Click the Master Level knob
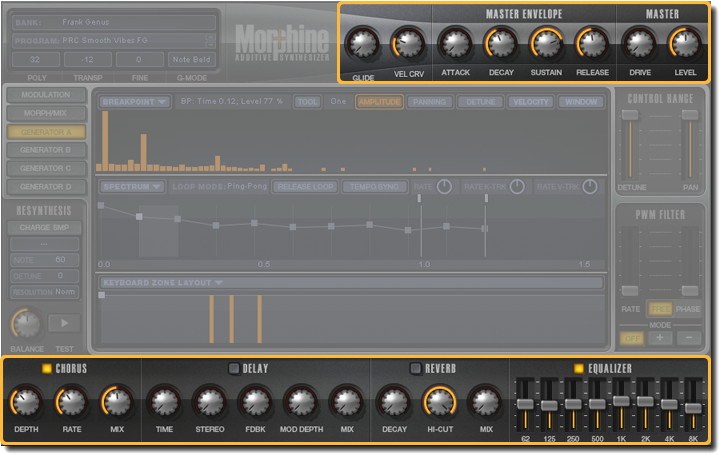 (686, 44)
